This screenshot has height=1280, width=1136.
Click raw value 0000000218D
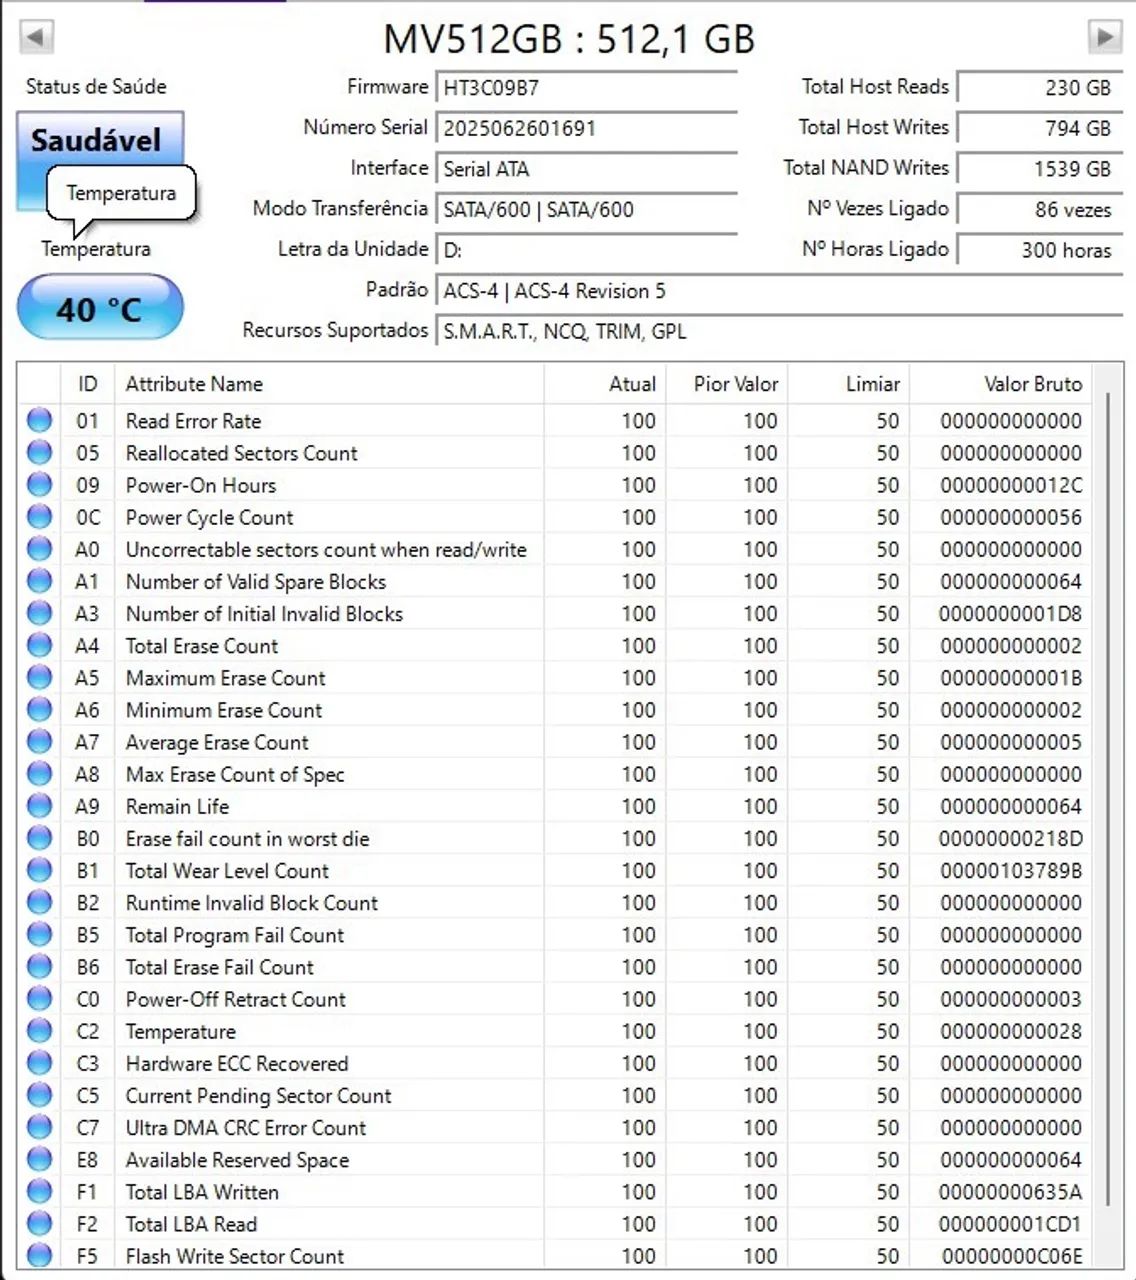coord(1011,838)
